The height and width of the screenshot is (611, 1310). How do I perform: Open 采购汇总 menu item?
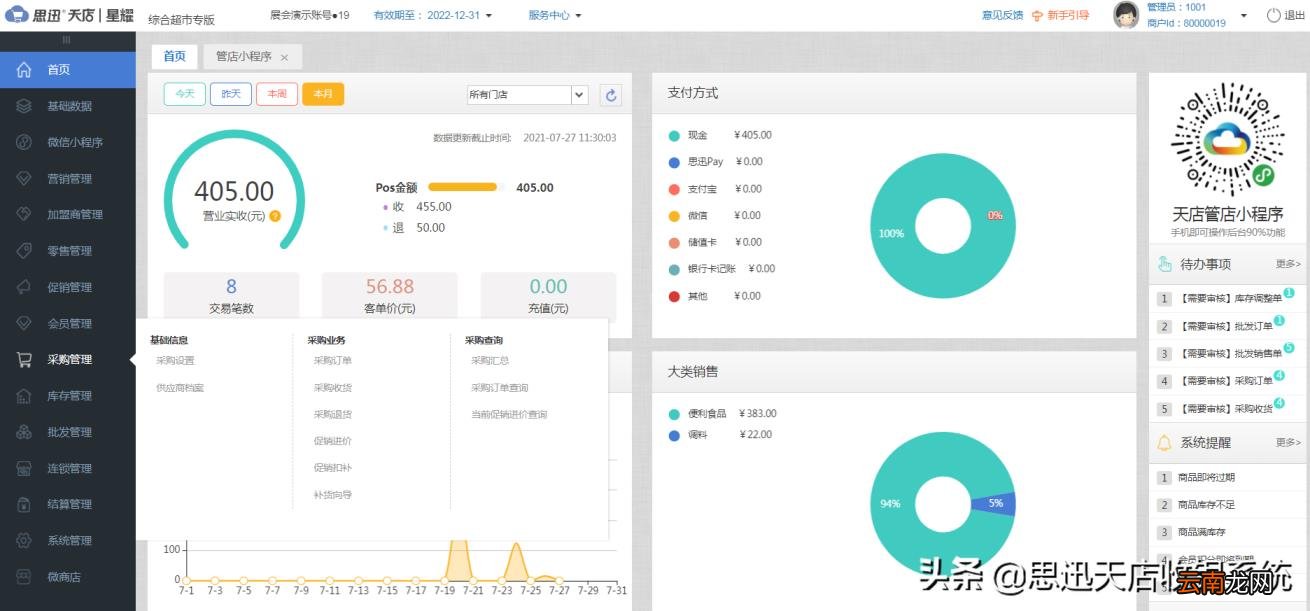490,361
